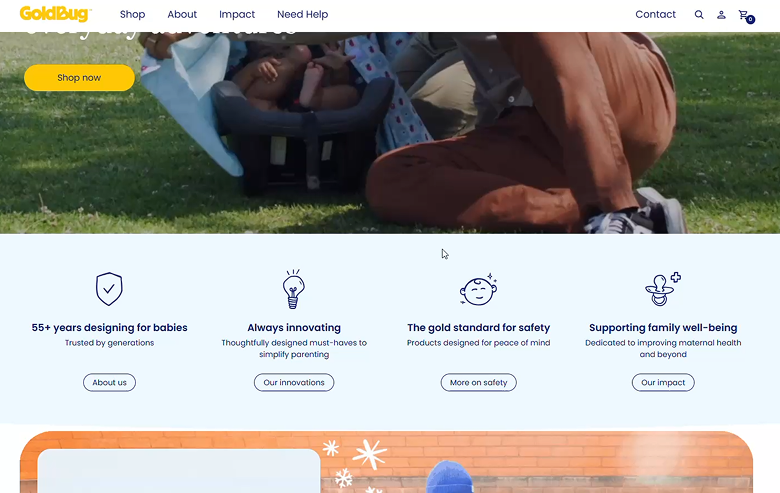Open the Impact menu item
This screenshot has width=780, height=493.
click(237, 14)
